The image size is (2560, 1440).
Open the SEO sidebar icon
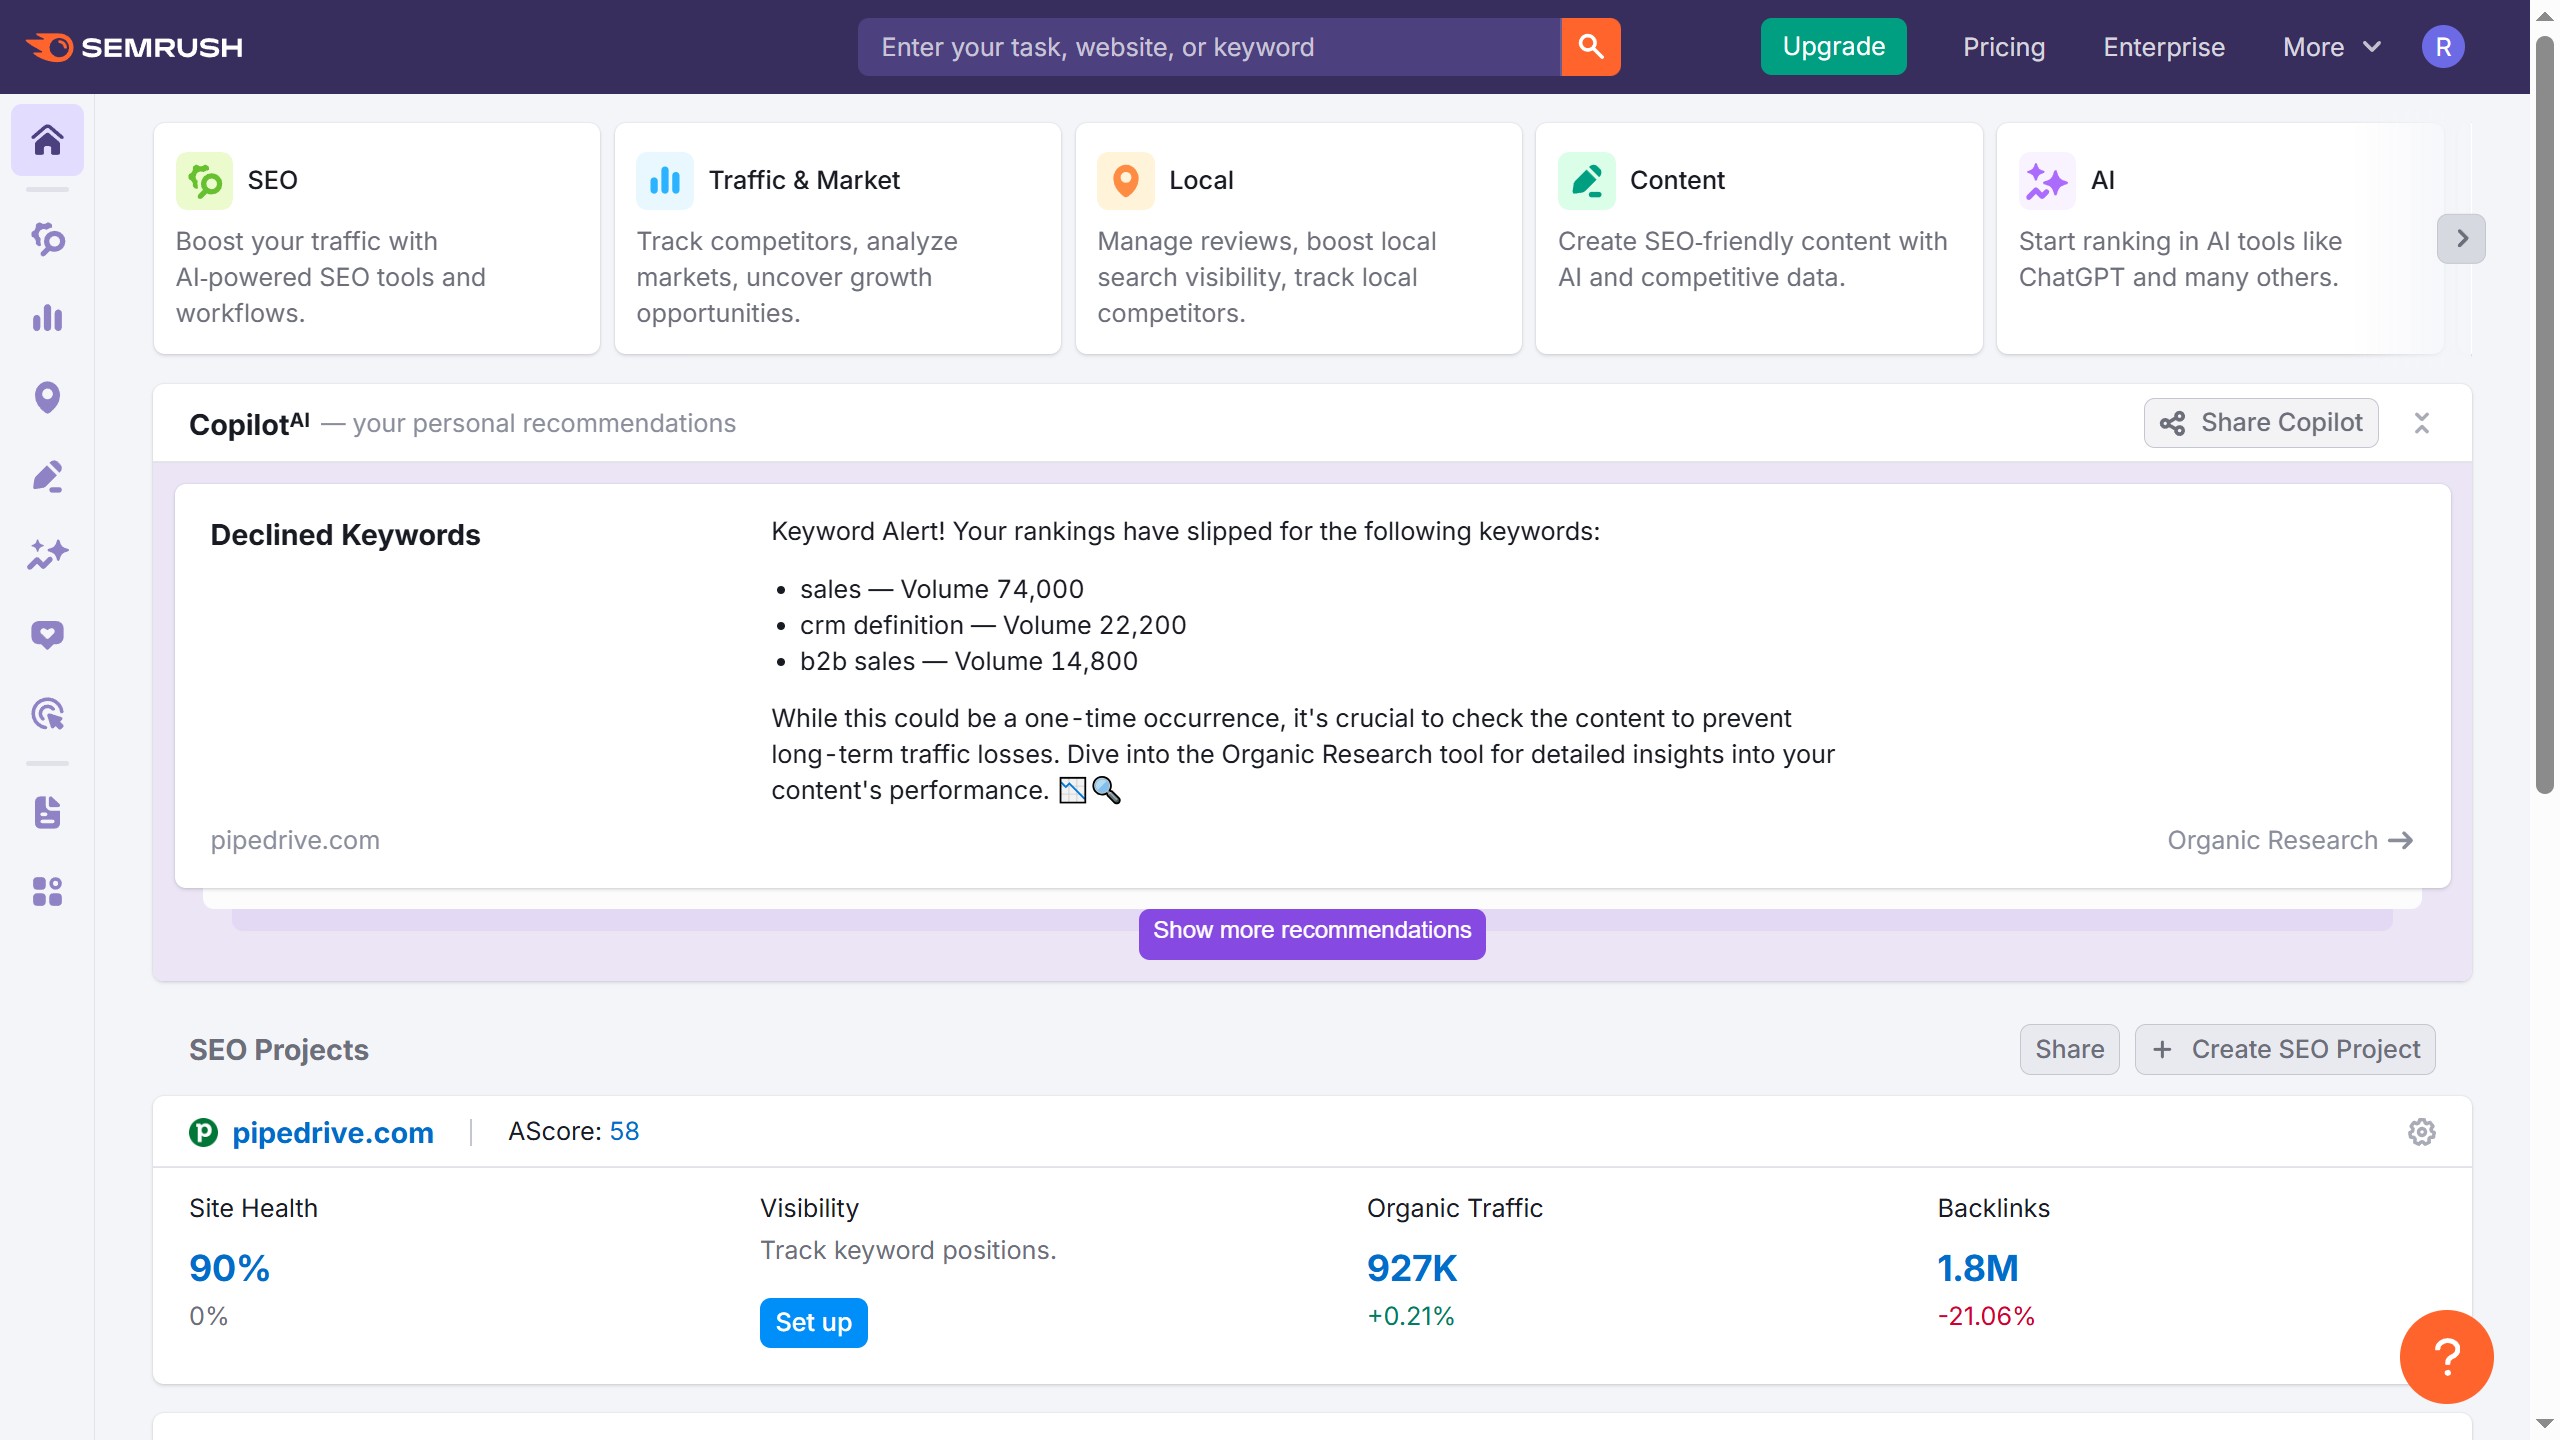point(47,239)
